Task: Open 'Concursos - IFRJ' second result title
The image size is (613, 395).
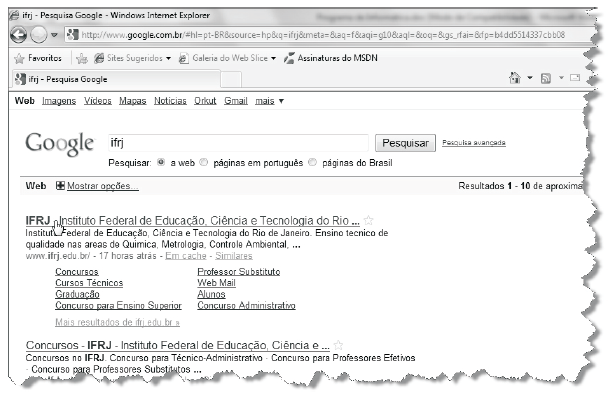Action: [x=177, y=346]
